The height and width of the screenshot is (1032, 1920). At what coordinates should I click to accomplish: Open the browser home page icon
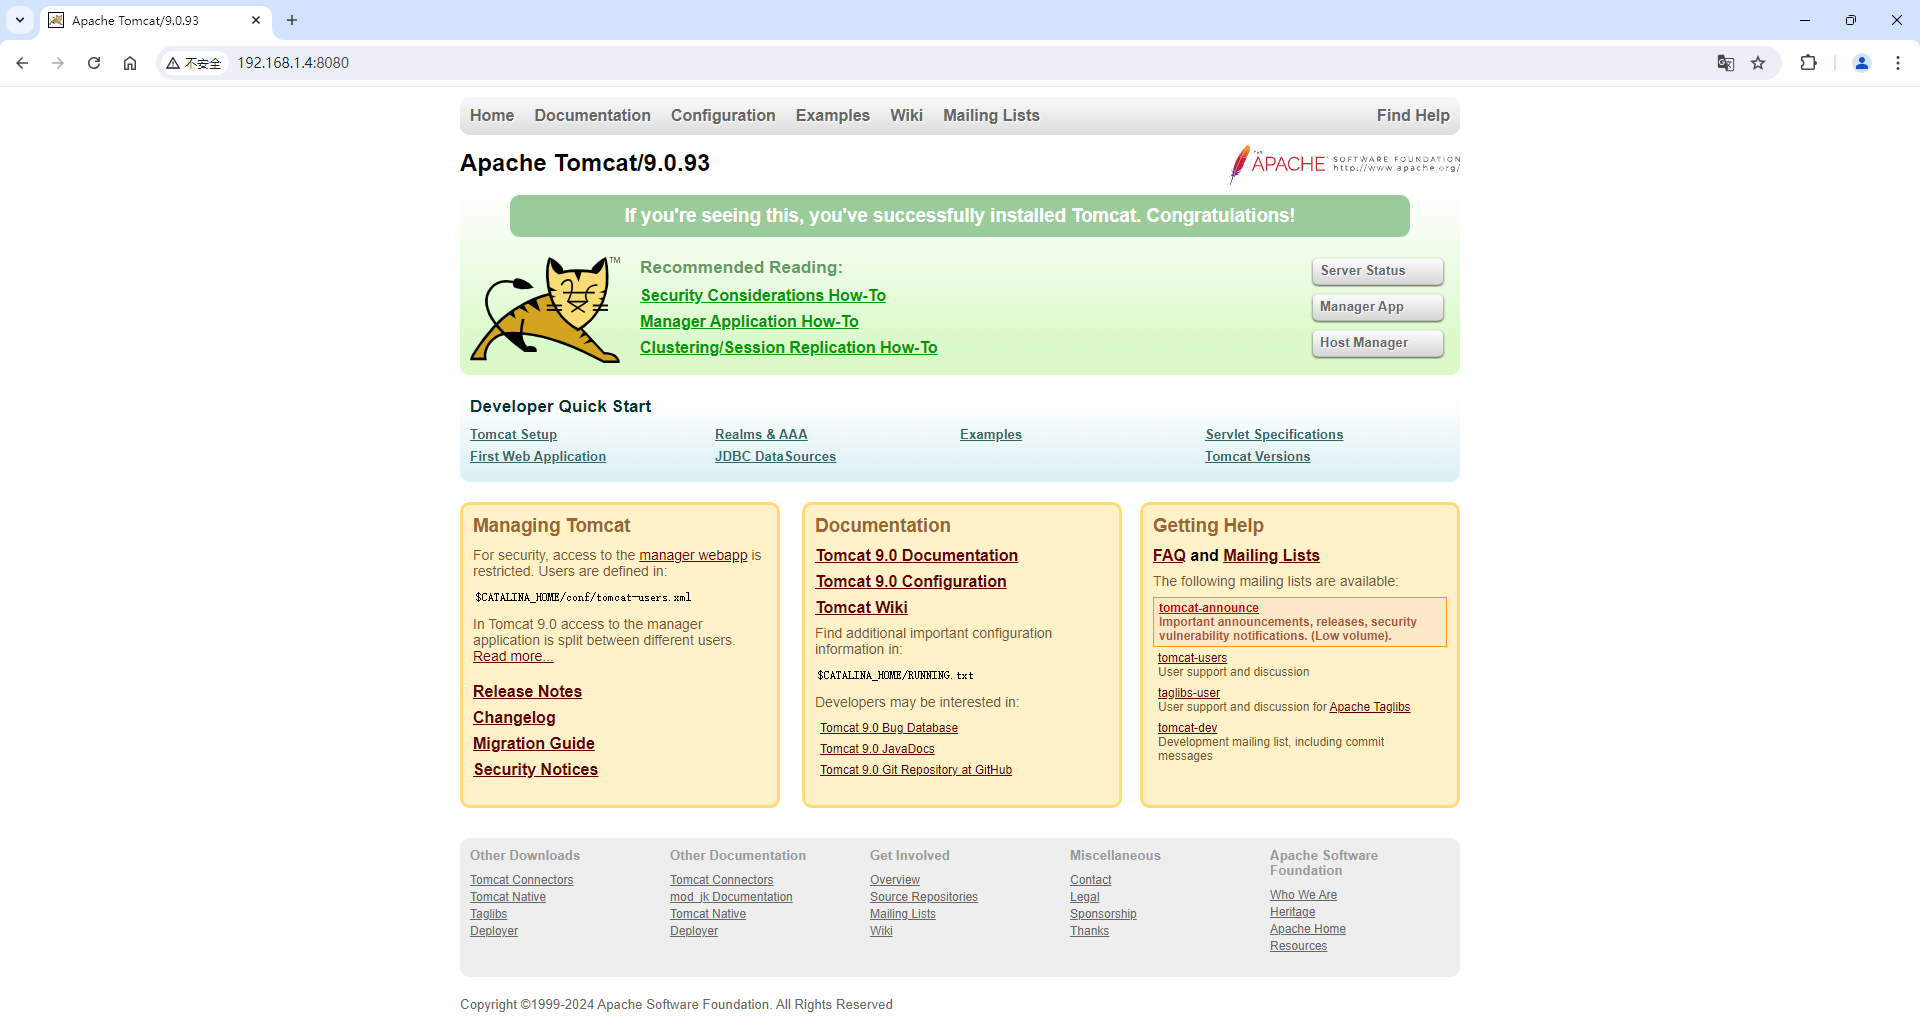(x=130, y=63)
